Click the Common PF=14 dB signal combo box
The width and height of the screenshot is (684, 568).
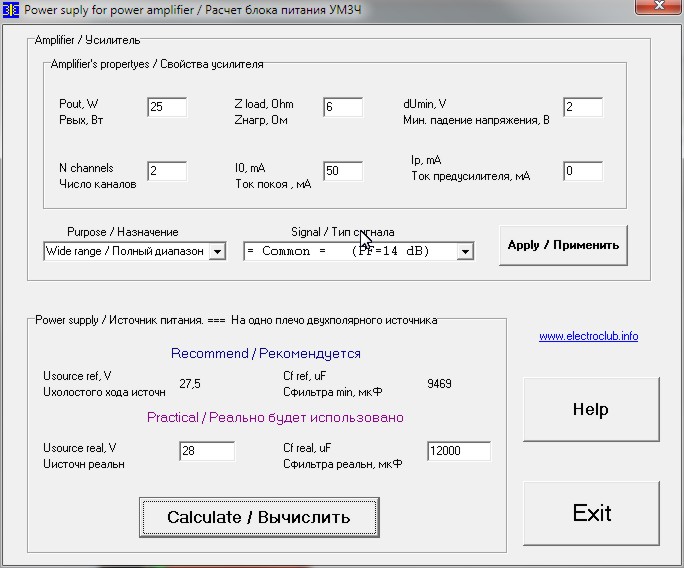(x=359, y=251)
